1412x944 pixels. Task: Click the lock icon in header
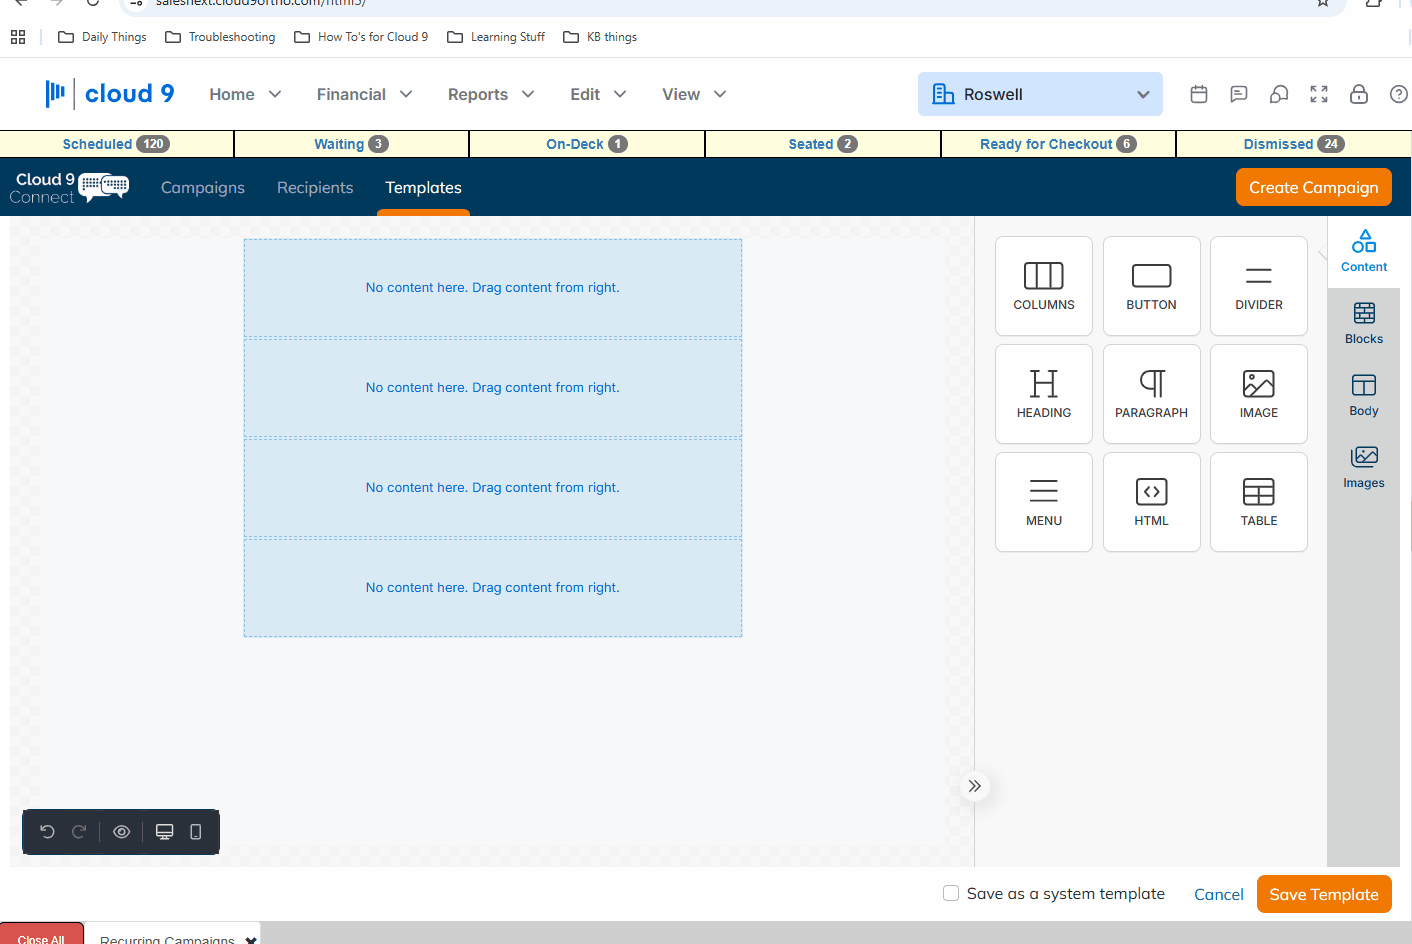(x=1359, y=94)
